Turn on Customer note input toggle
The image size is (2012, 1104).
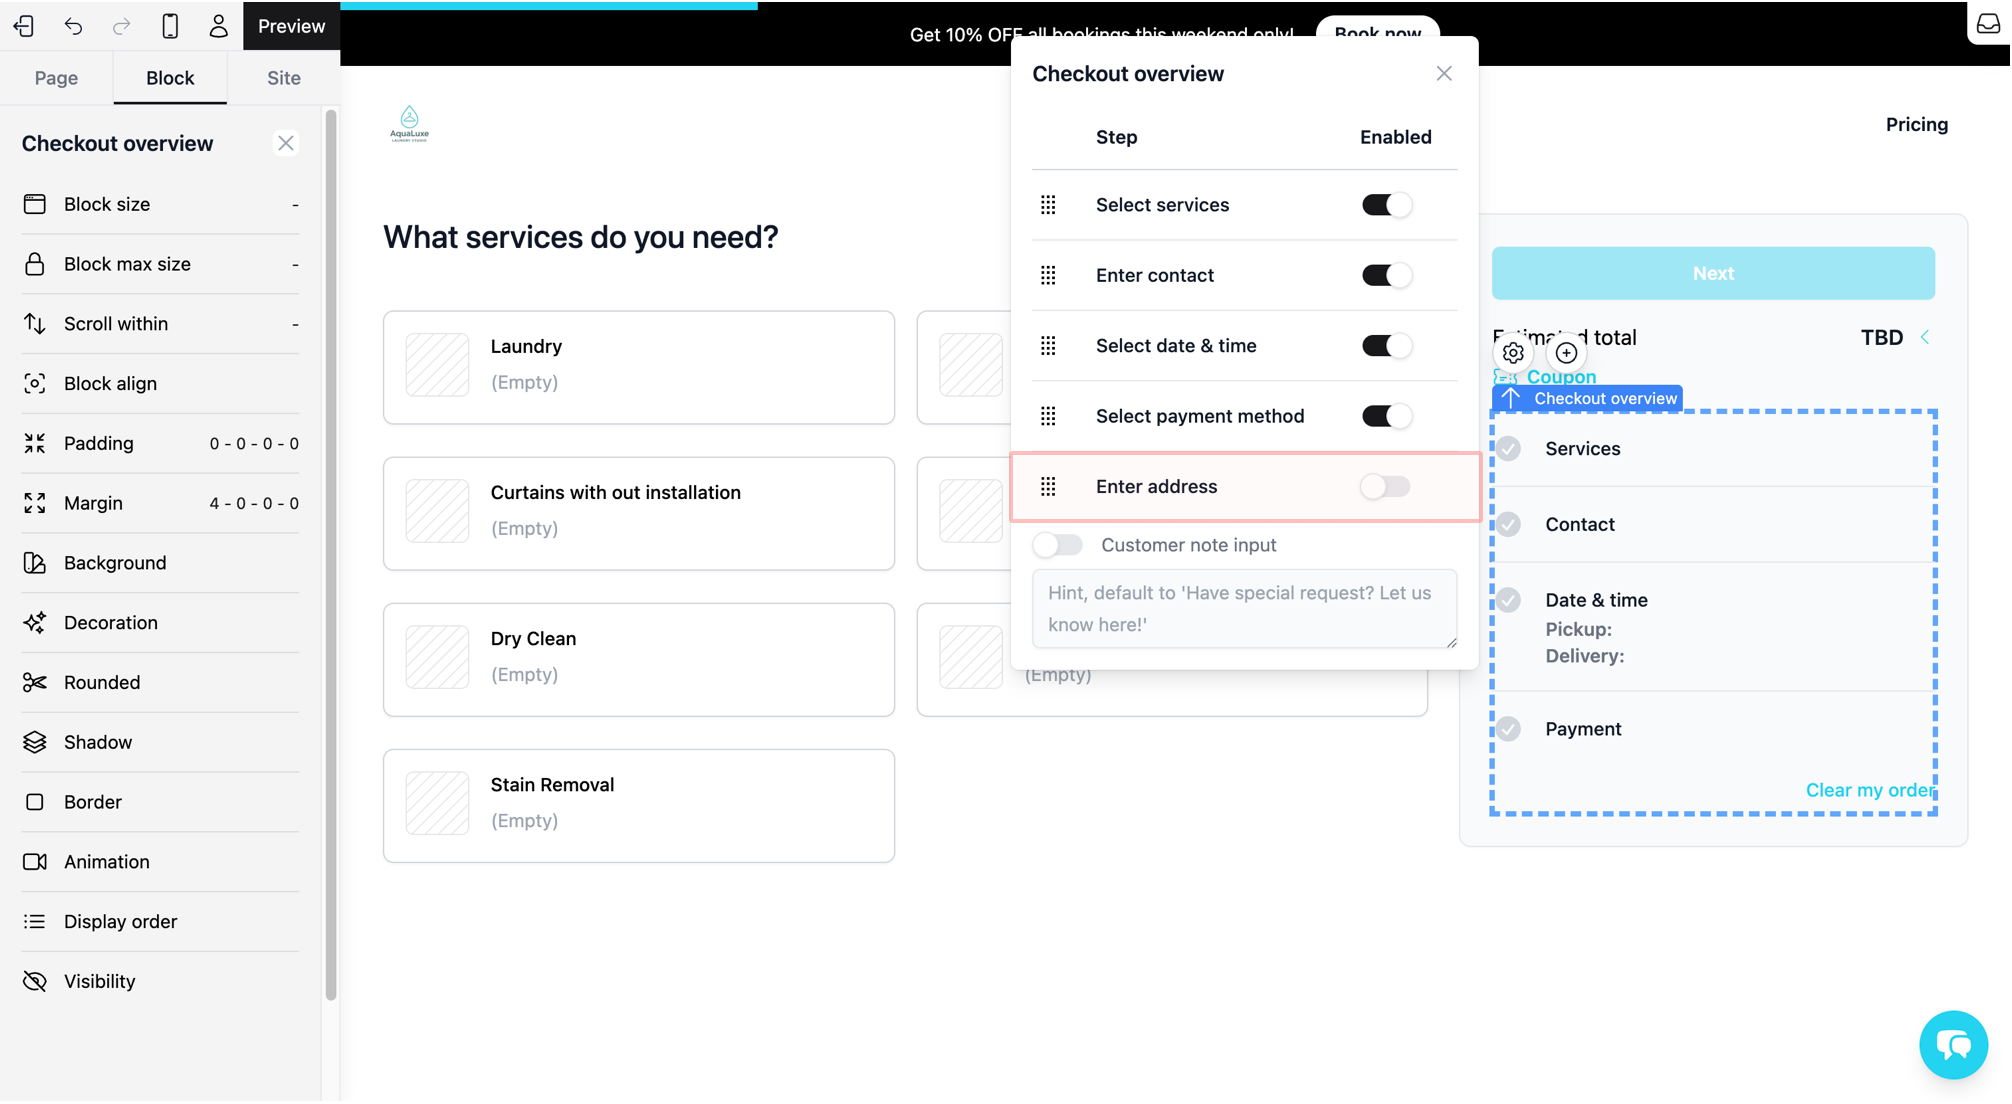pos(1058,545)
